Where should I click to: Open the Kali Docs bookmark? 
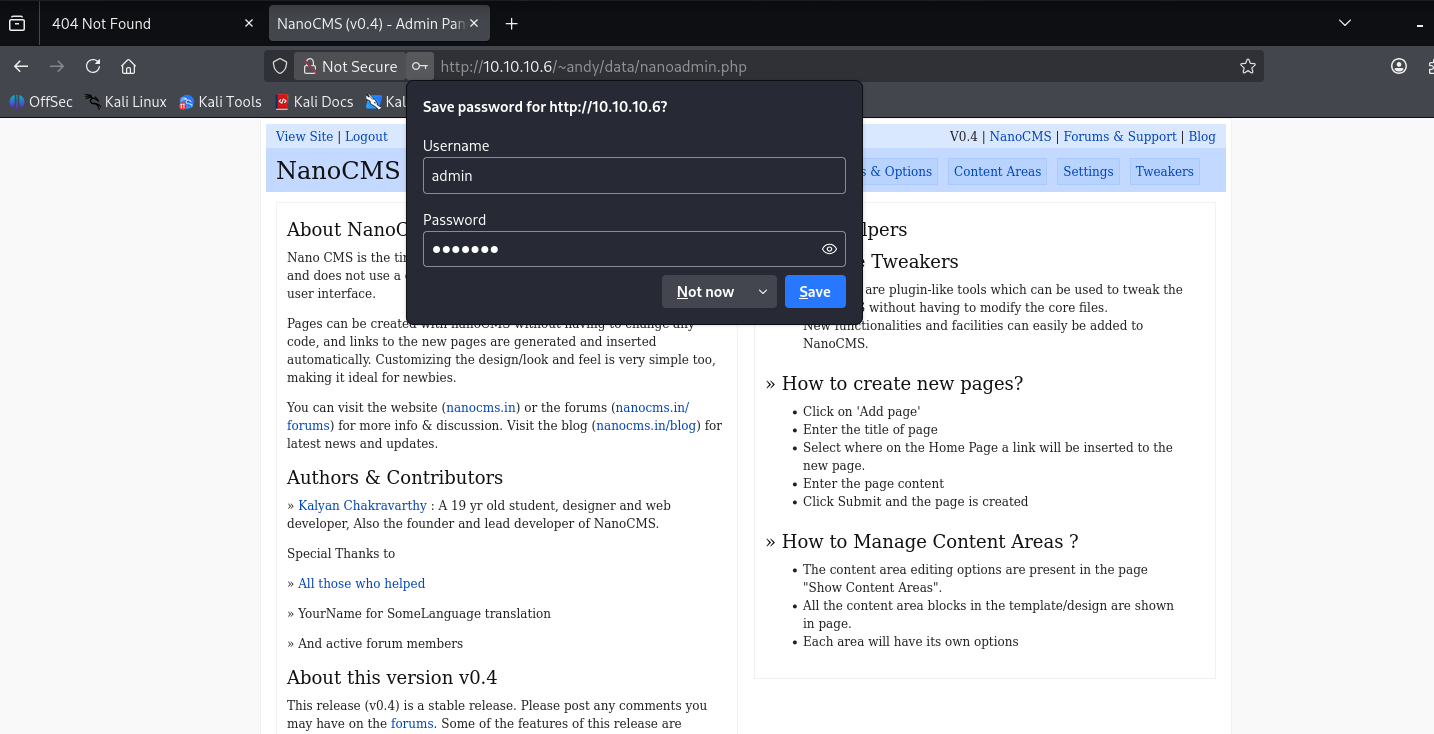click(x=314, y=101)
